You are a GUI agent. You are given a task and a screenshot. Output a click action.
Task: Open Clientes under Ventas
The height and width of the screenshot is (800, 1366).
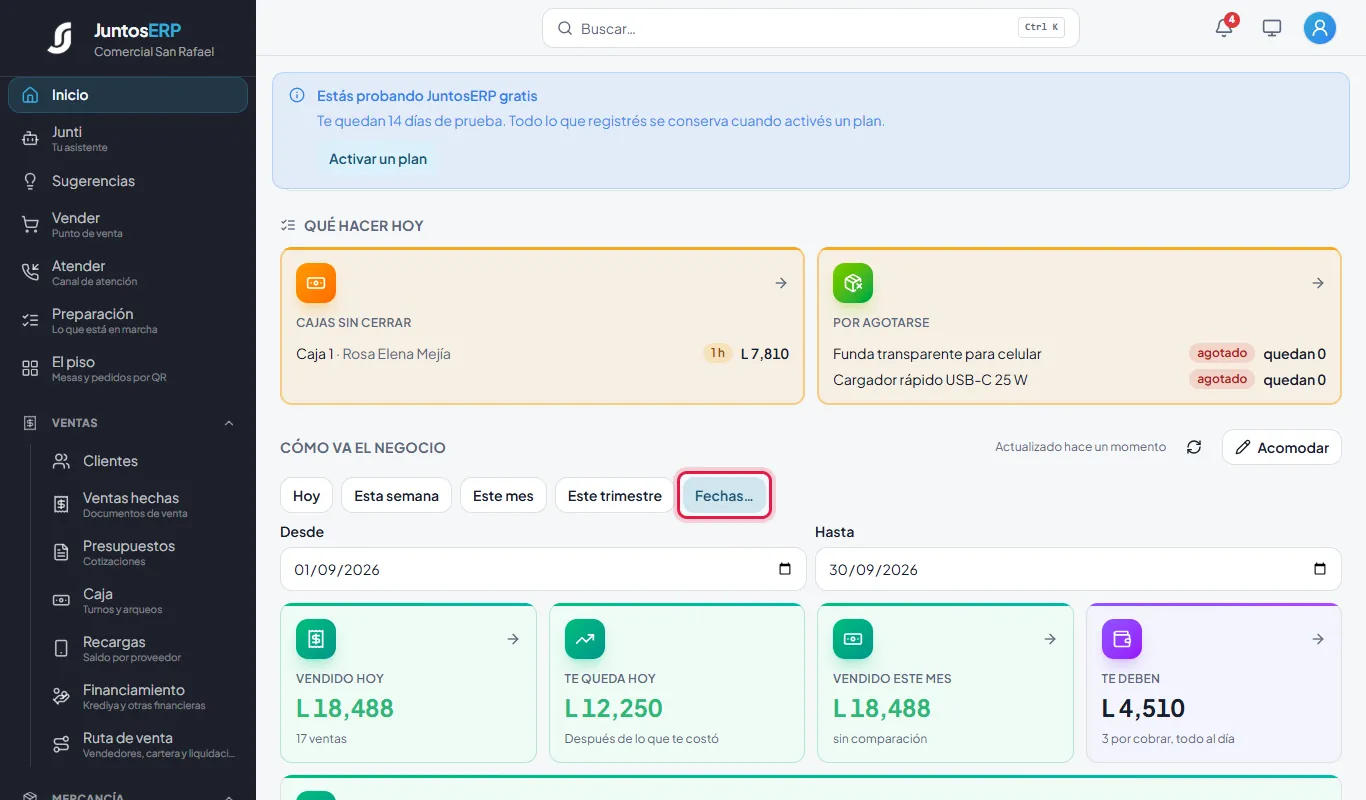pos(143,461)
